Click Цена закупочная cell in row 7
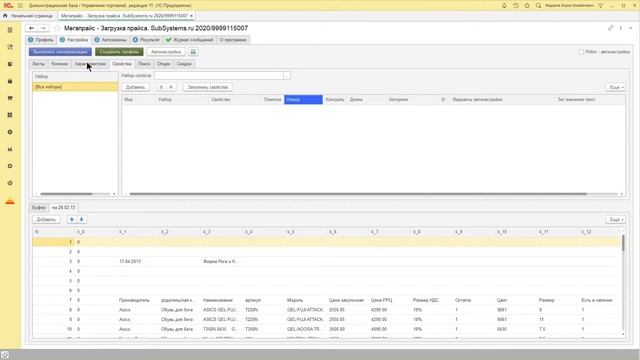 346,300
